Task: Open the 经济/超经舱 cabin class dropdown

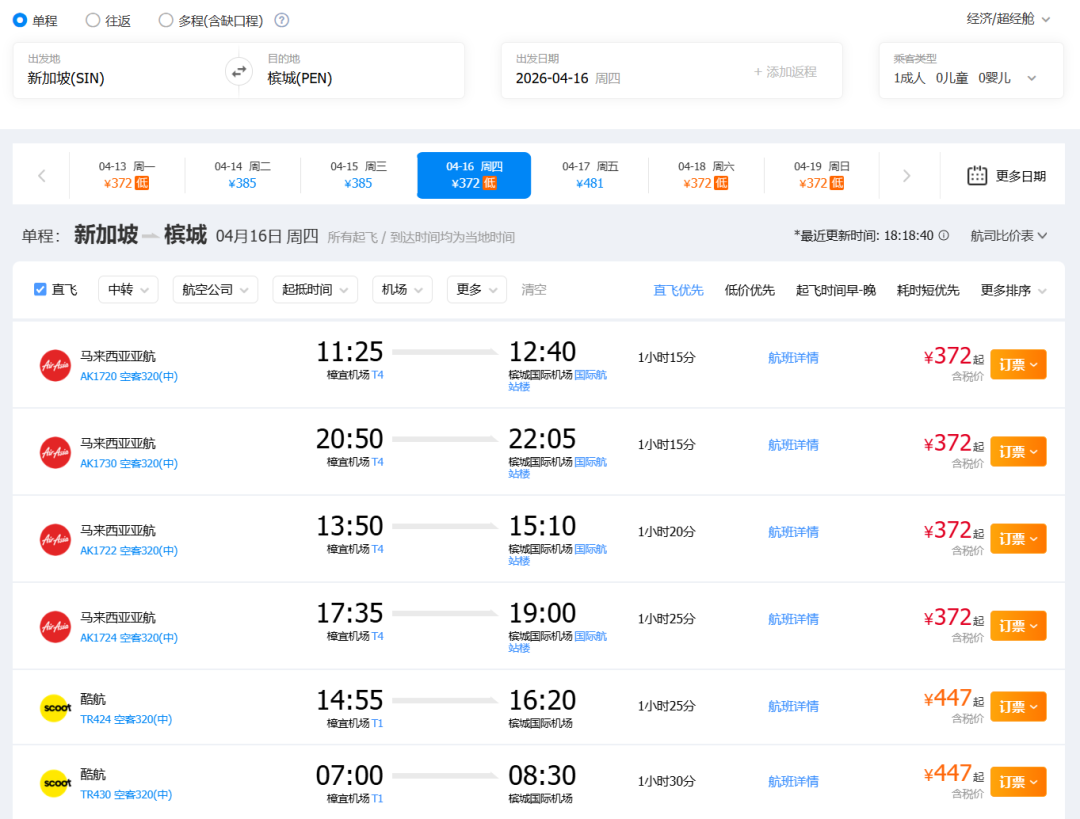Action: click(x=1008, y=19)
